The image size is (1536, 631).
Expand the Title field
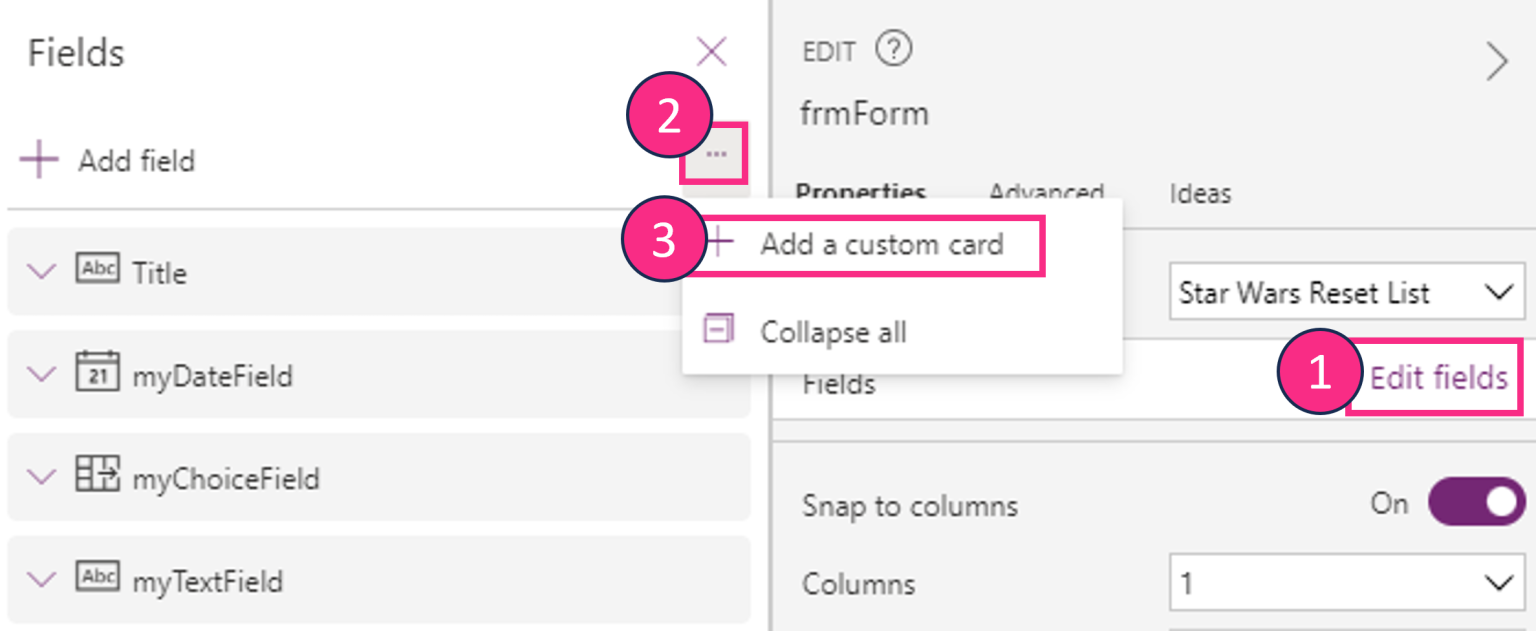pyautogui.click(x=40, y=272)
